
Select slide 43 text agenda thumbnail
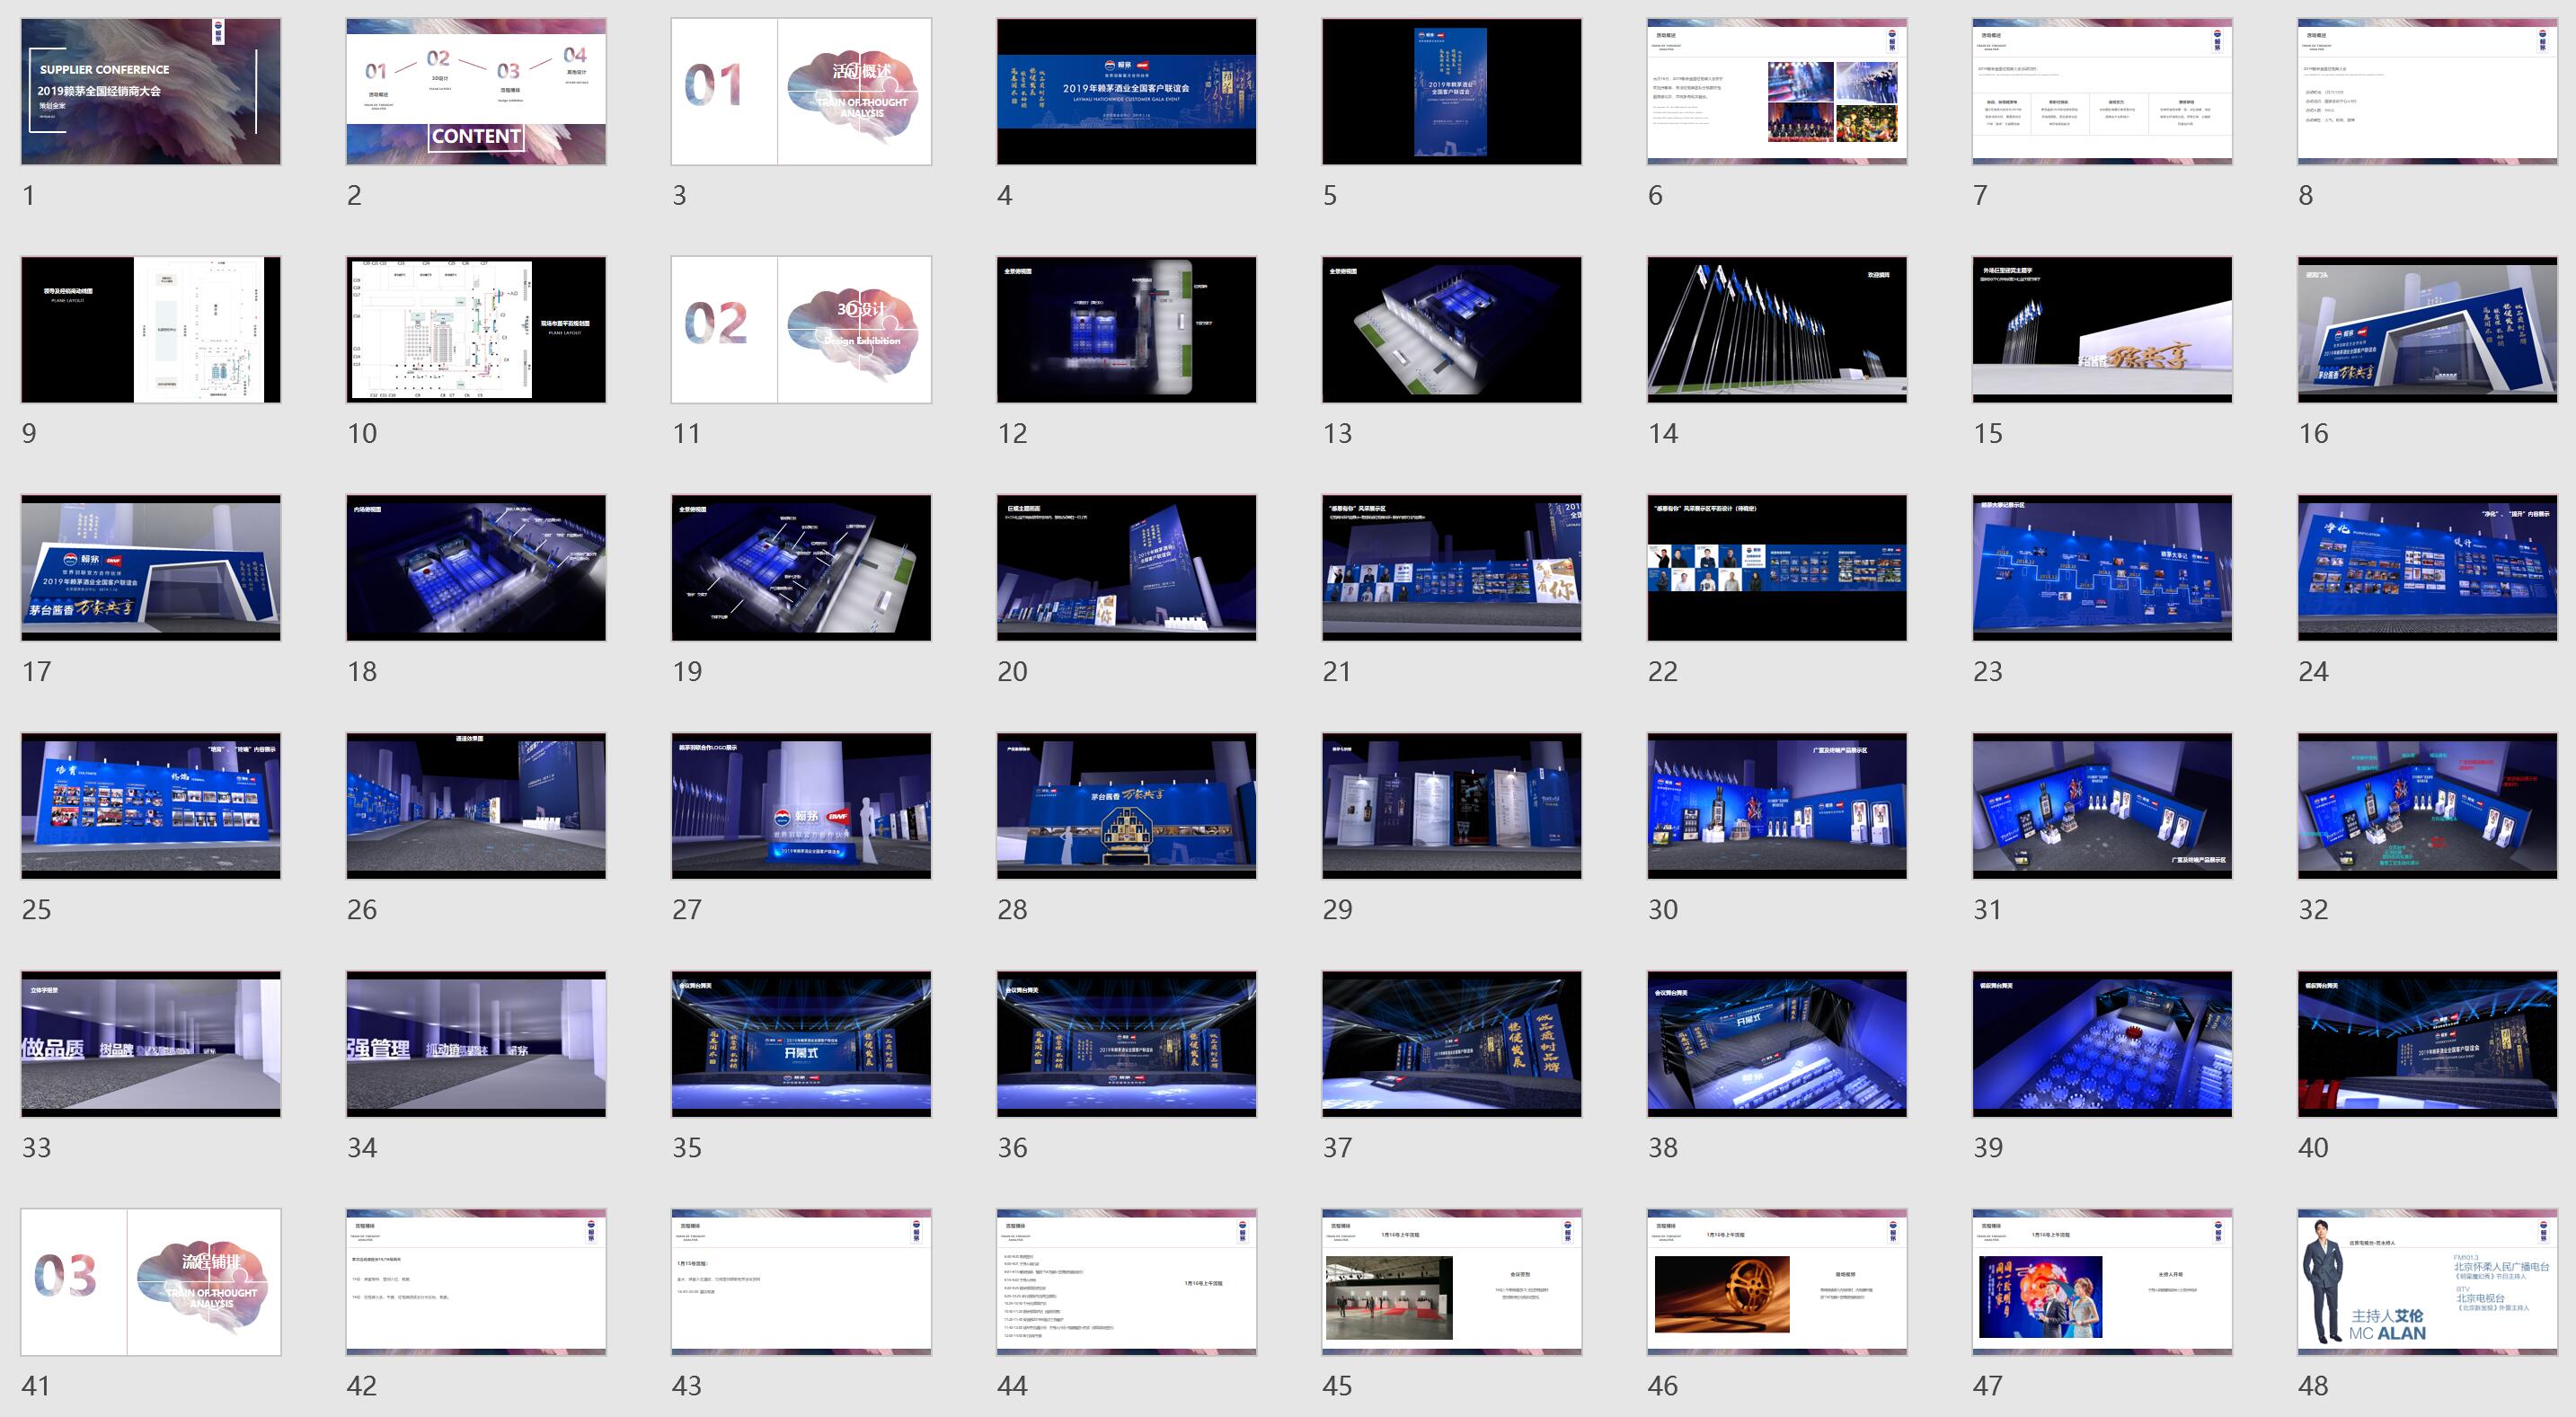click(x=801, y=1281)
